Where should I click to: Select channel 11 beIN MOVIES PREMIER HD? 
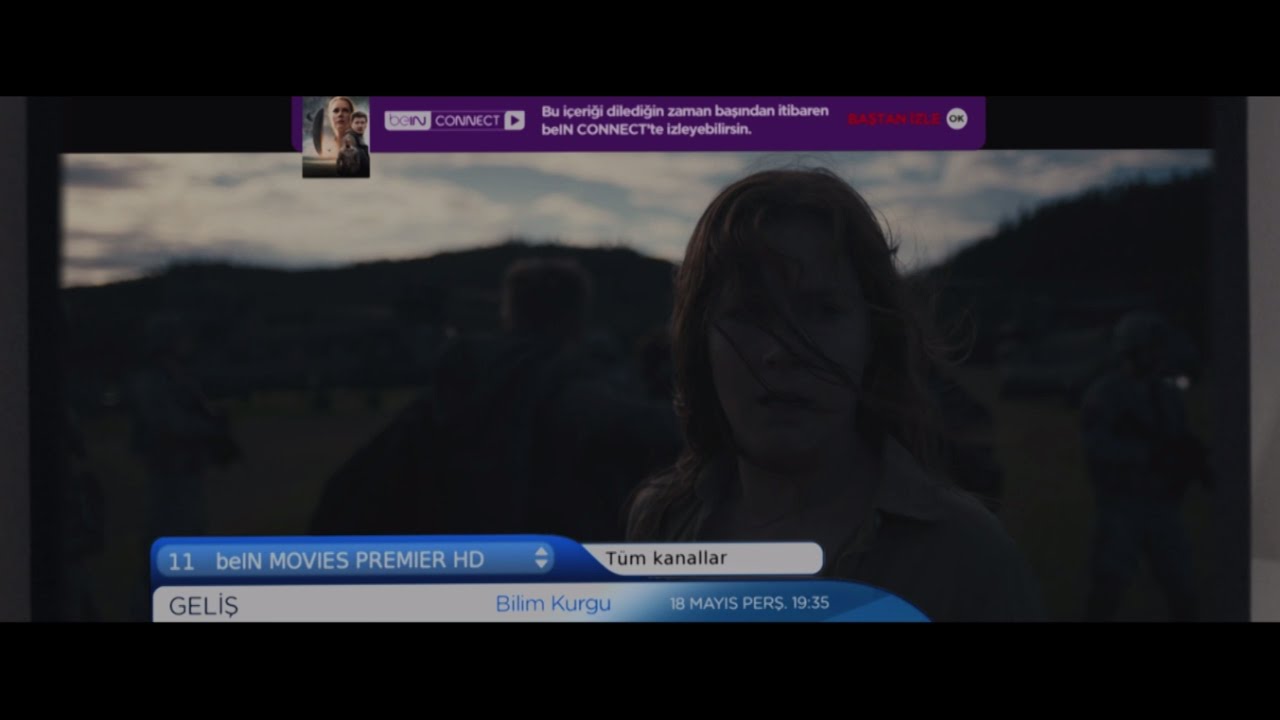click(355, 560)
